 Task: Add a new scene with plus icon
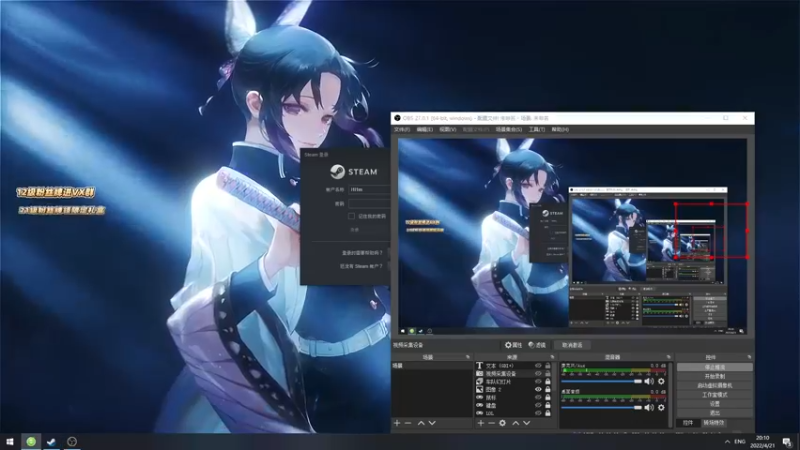tap(397, 423)
